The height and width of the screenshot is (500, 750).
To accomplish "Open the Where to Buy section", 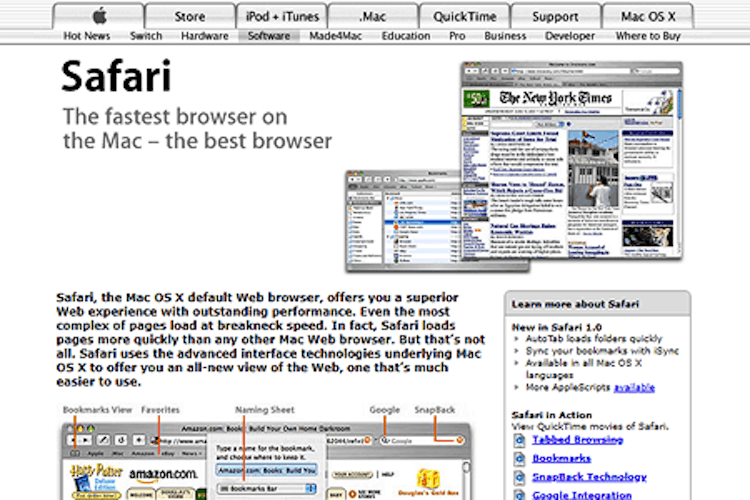I will [648, 36].
